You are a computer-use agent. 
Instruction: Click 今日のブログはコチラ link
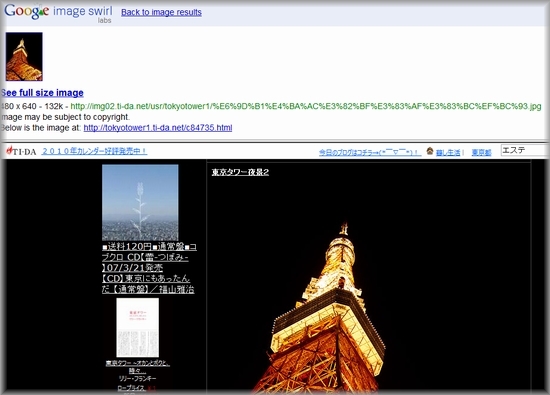click(370, 153)
